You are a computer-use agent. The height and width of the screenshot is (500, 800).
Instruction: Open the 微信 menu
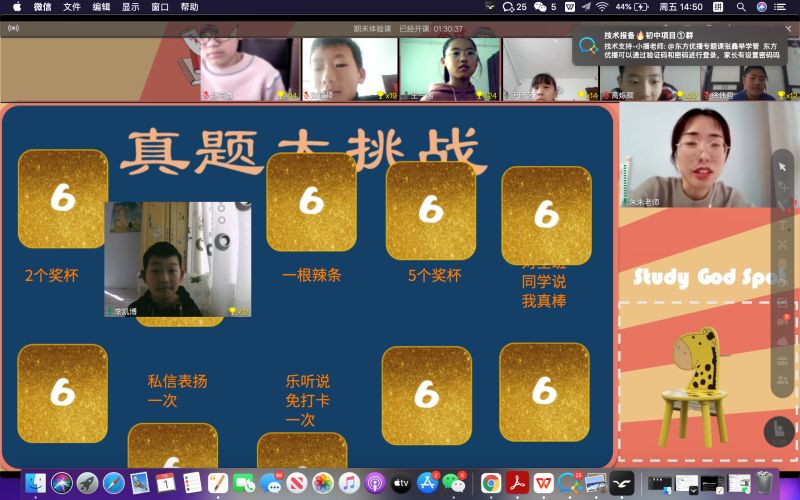pyautogui.click(x=42, y=7)
